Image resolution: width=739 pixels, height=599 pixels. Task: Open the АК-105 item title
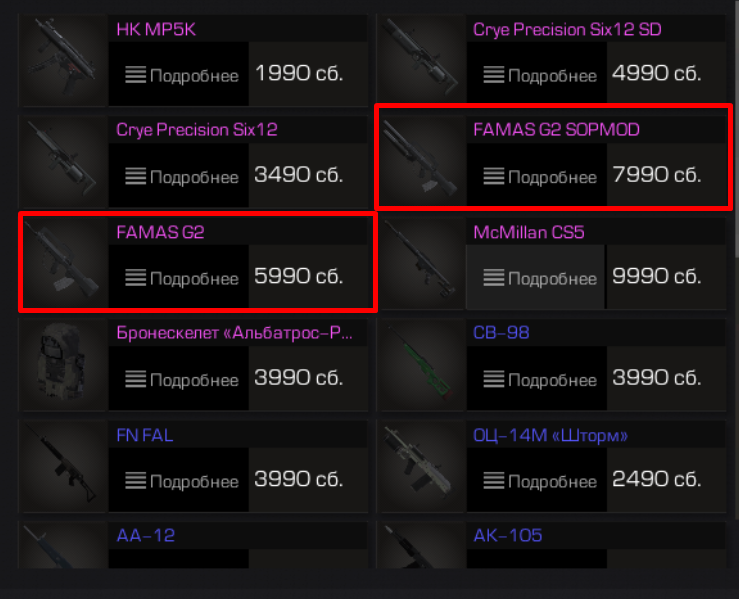pos(508,535)
